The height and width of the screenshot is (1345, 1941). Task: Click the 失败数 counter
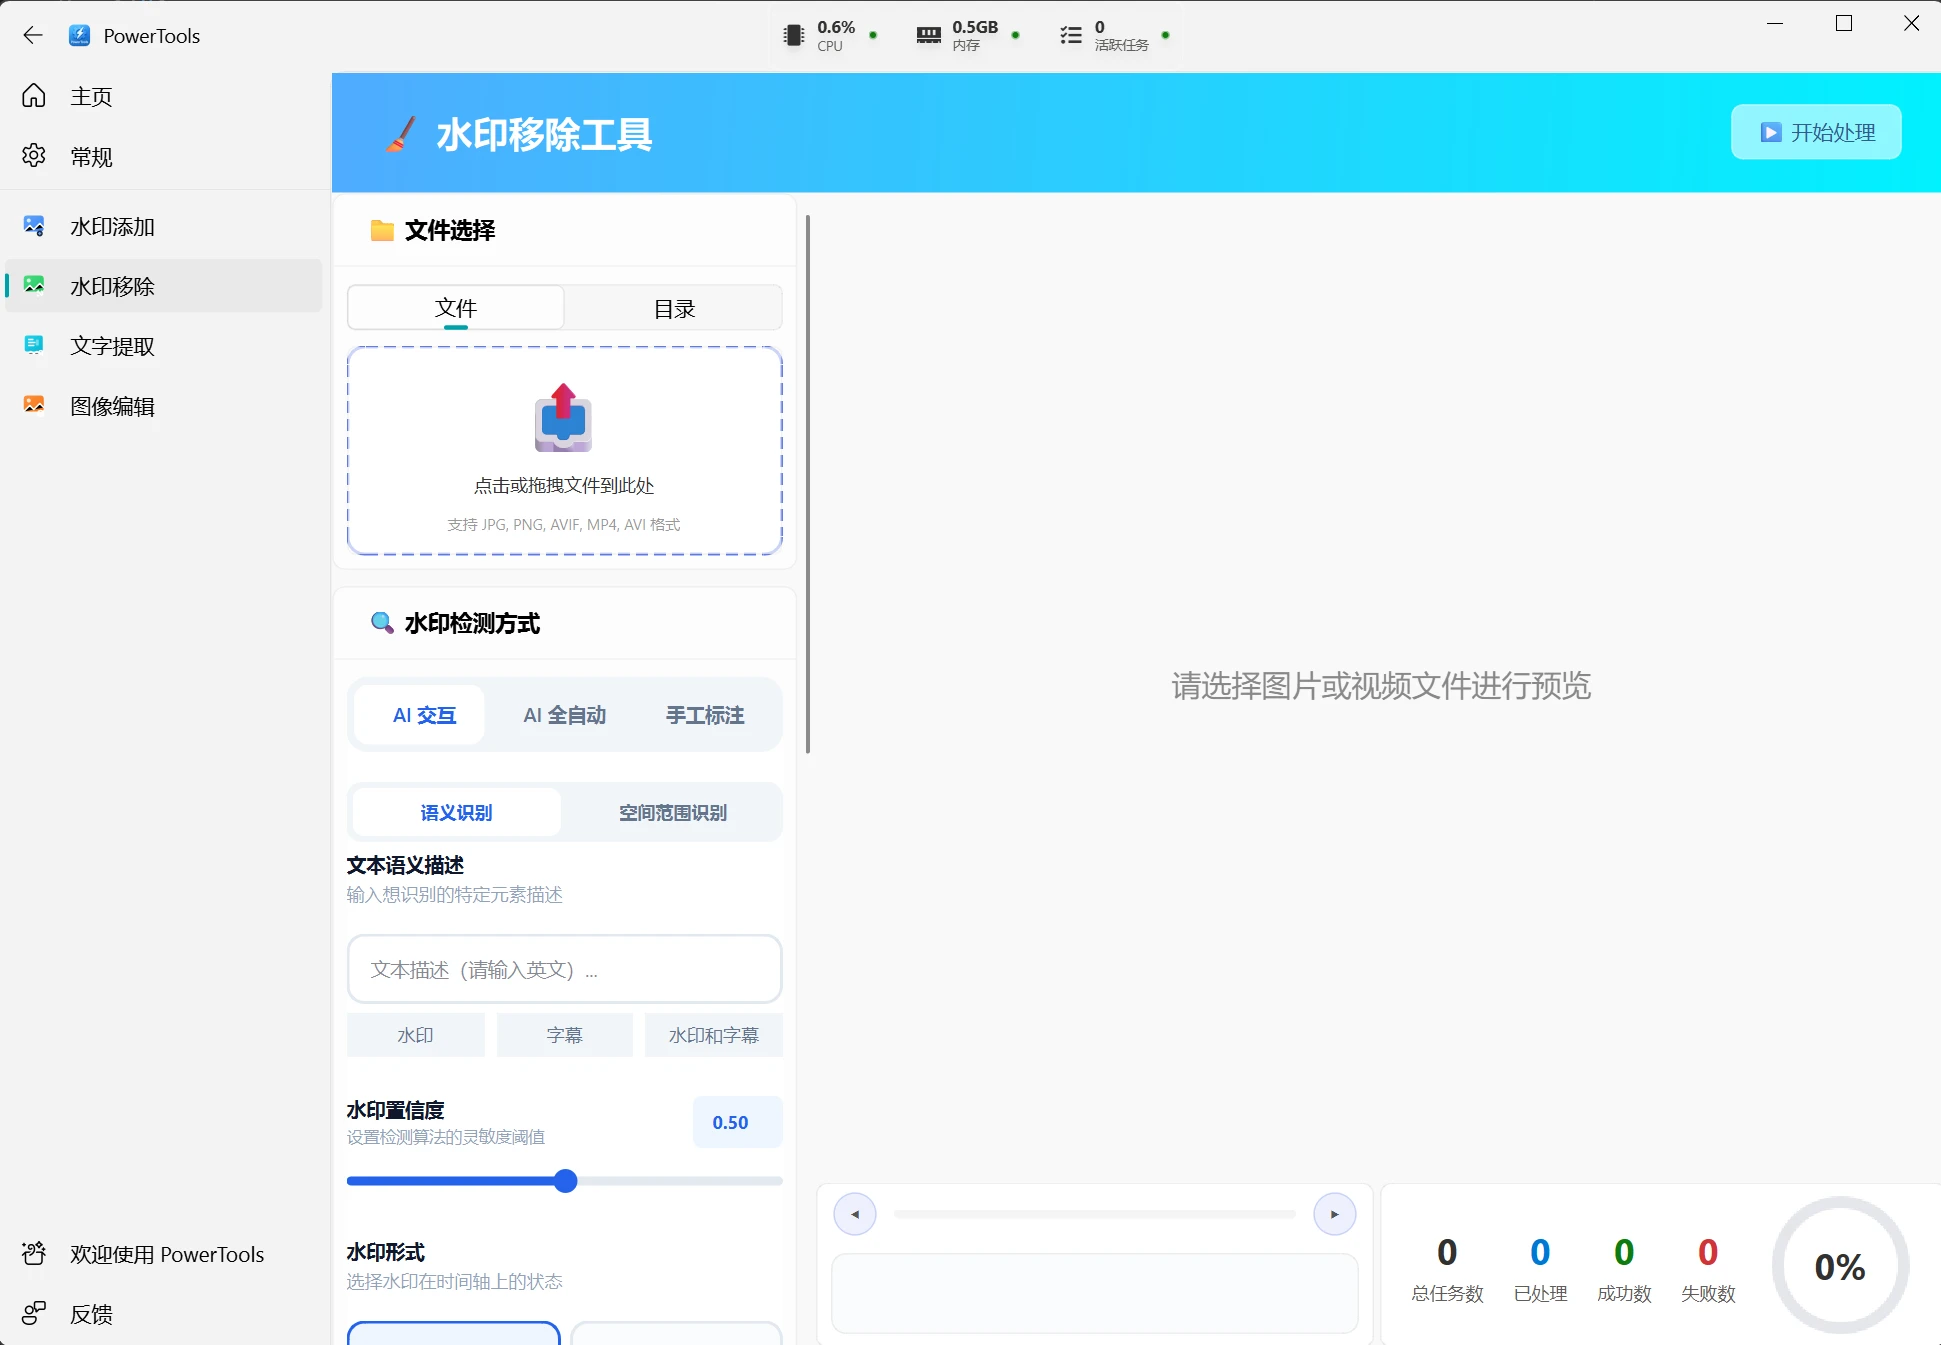tap(1708, 1268)
